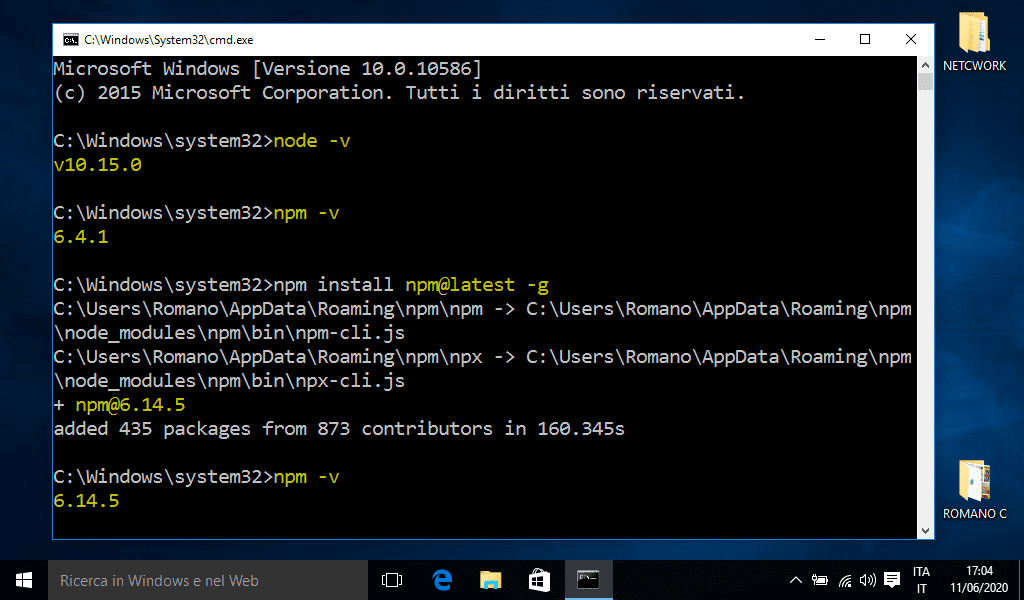Open the battery power status icon
Viewport: 1024px width, 600px height.
[x=820, y=580]
